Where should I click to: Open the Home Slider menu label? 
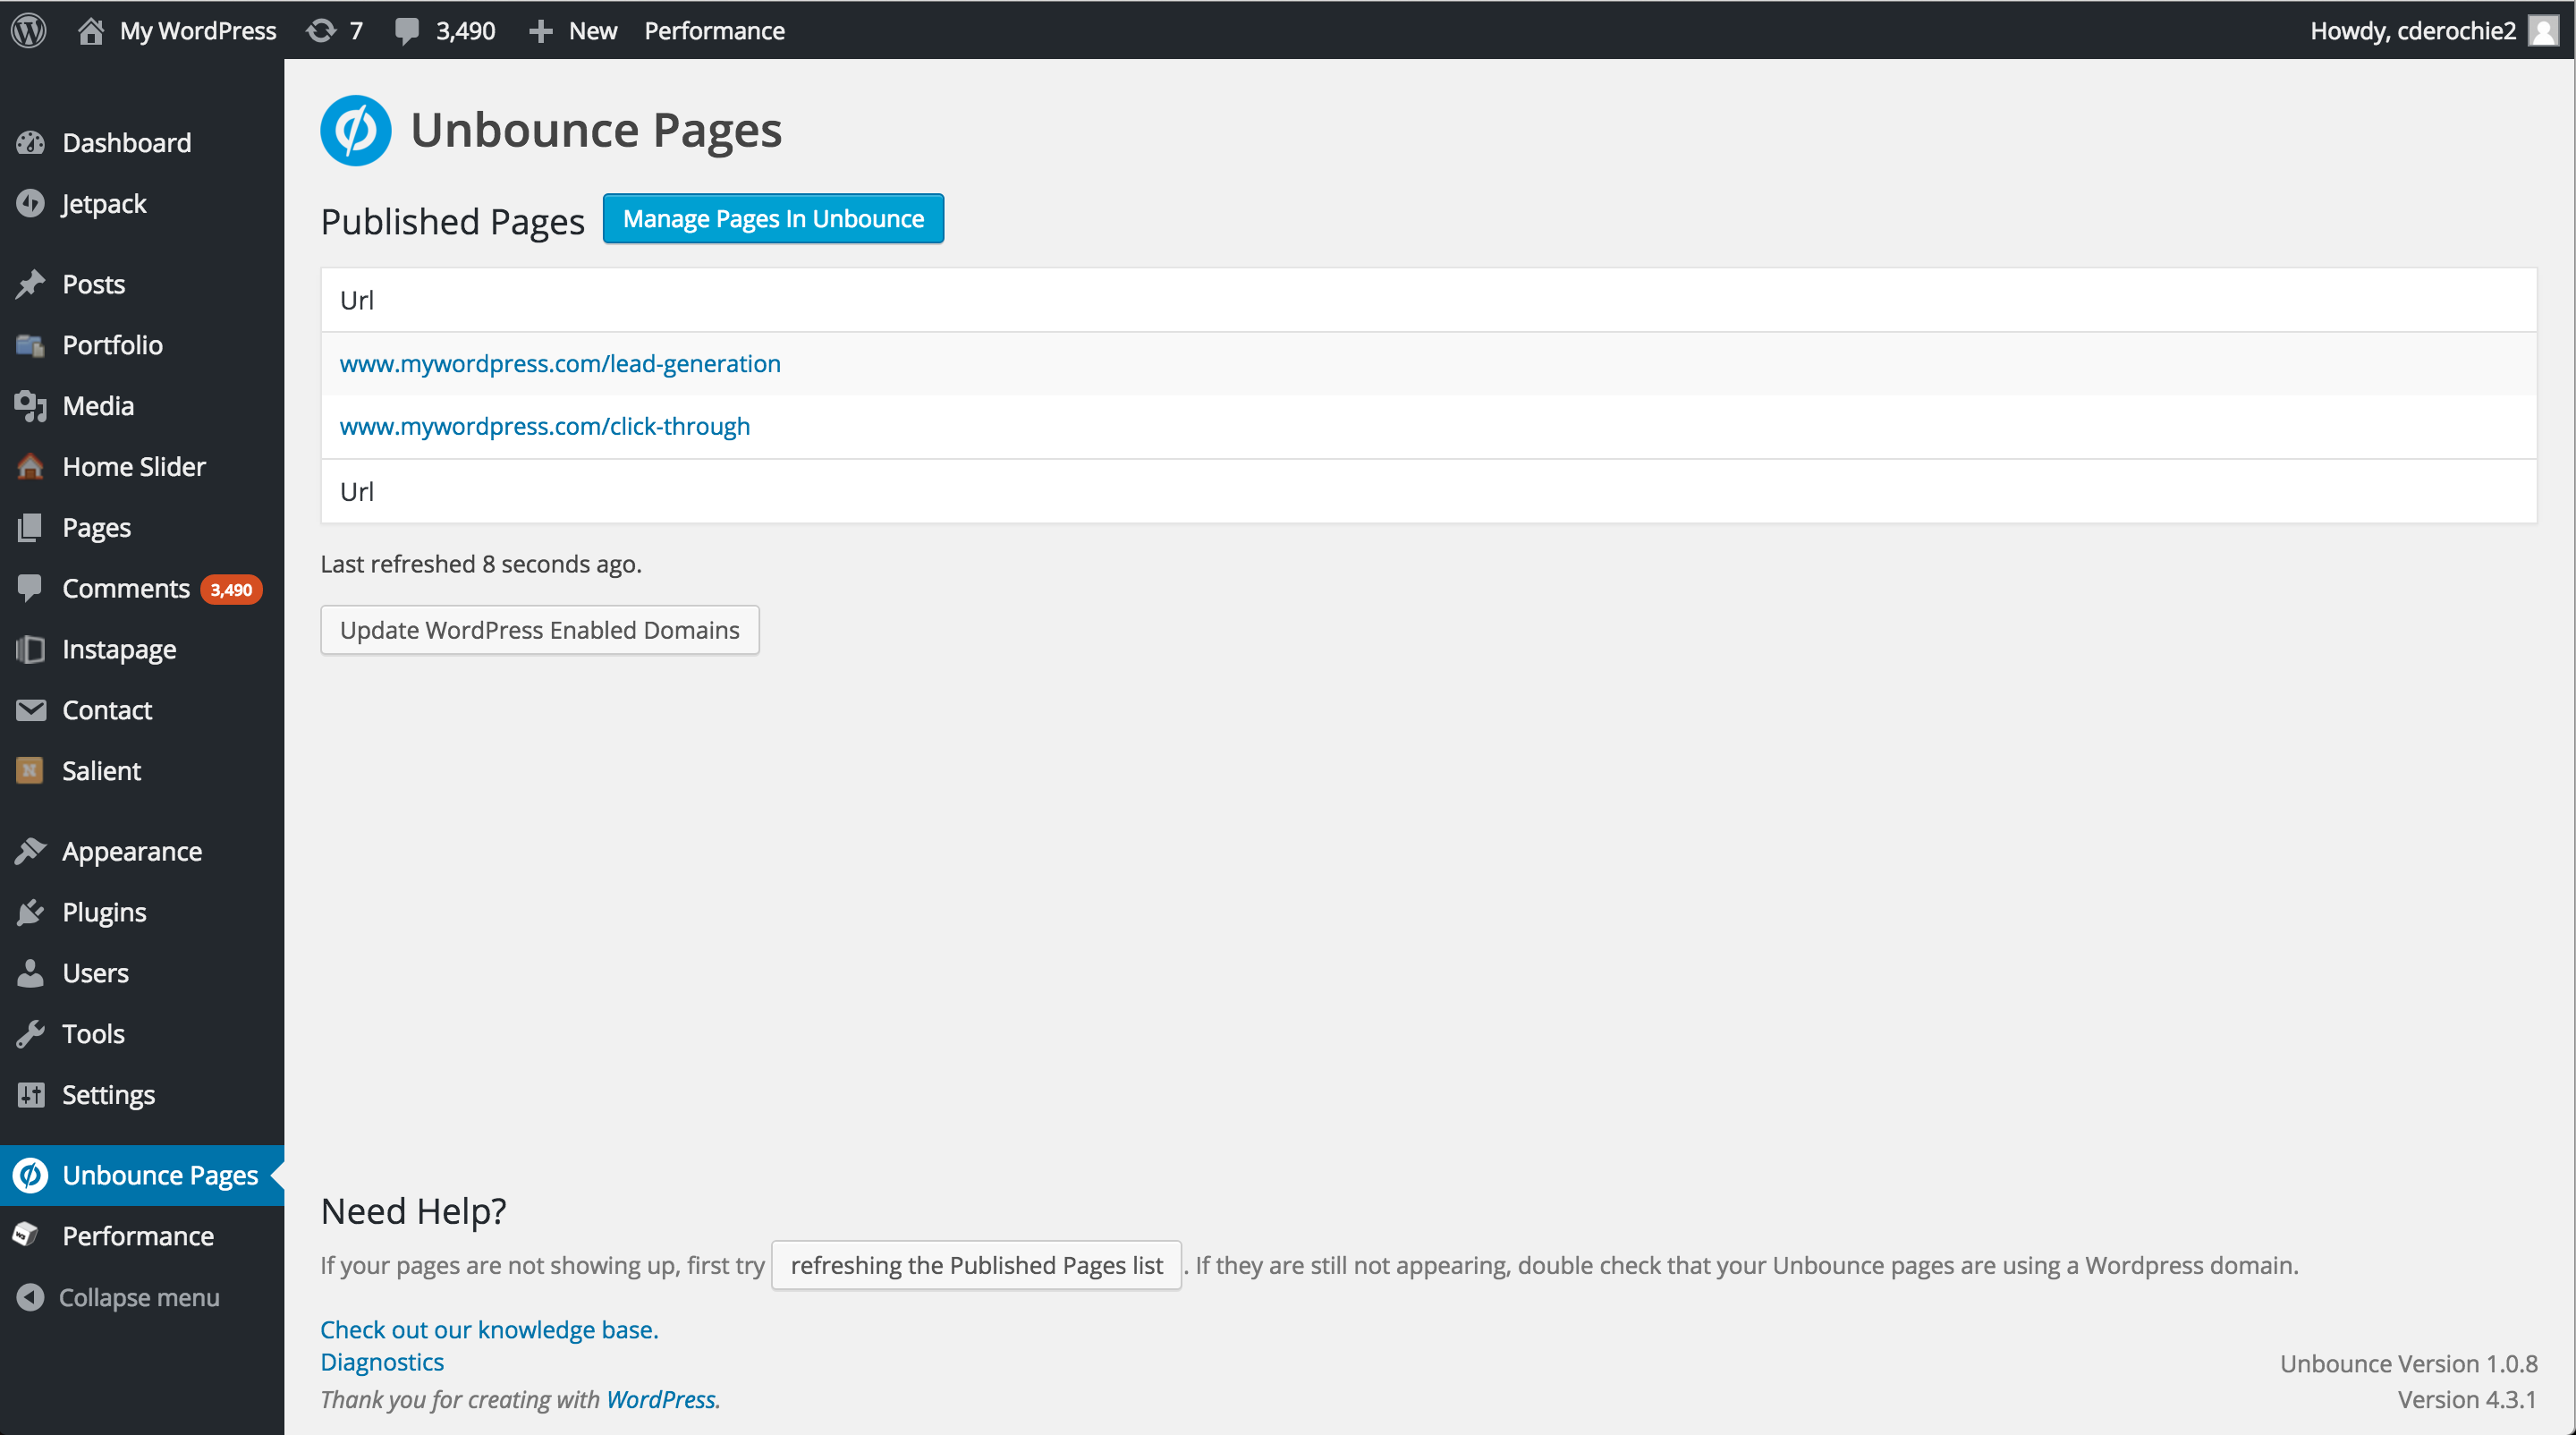134,467
